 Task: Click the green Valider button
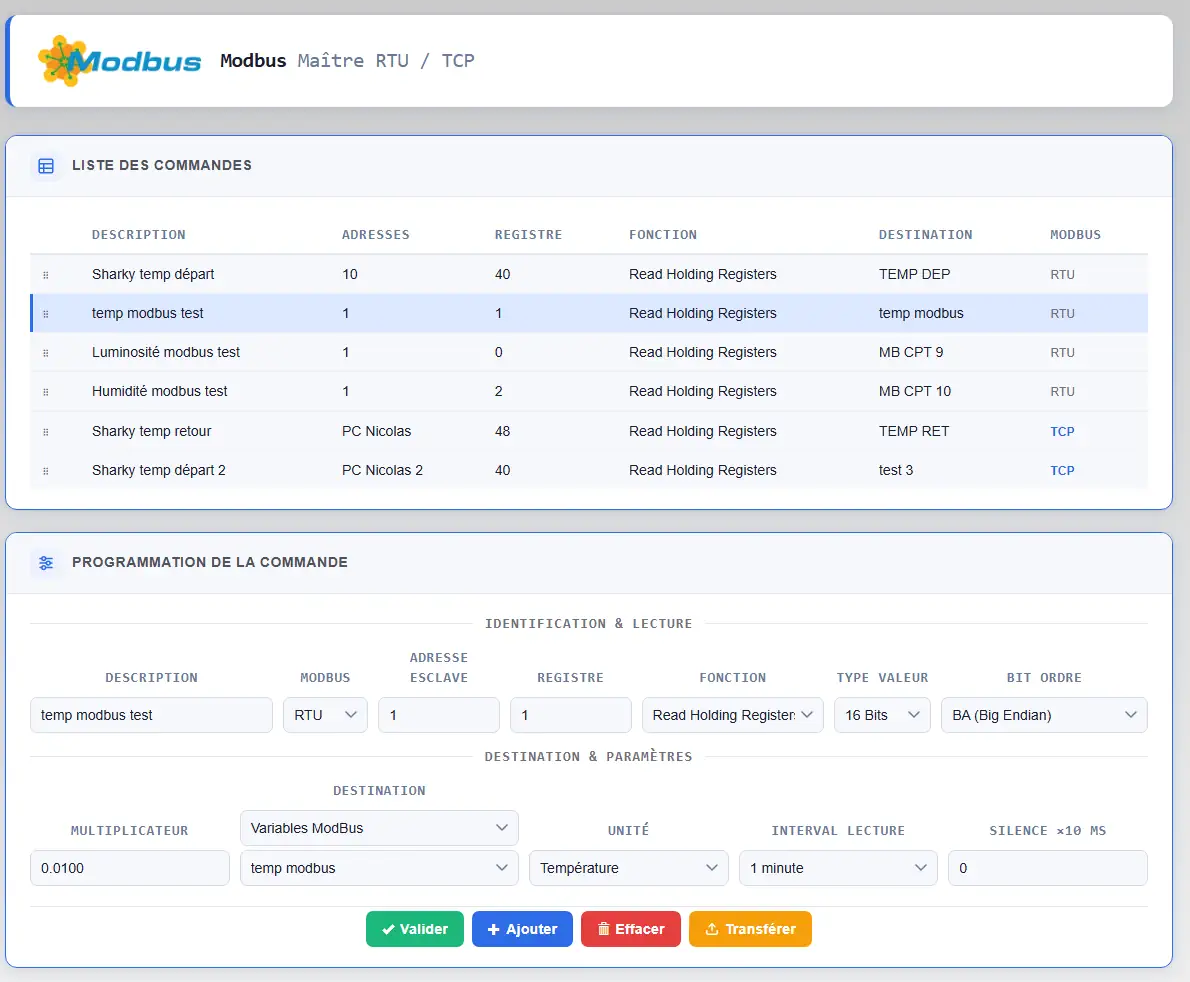coord(414,929)
